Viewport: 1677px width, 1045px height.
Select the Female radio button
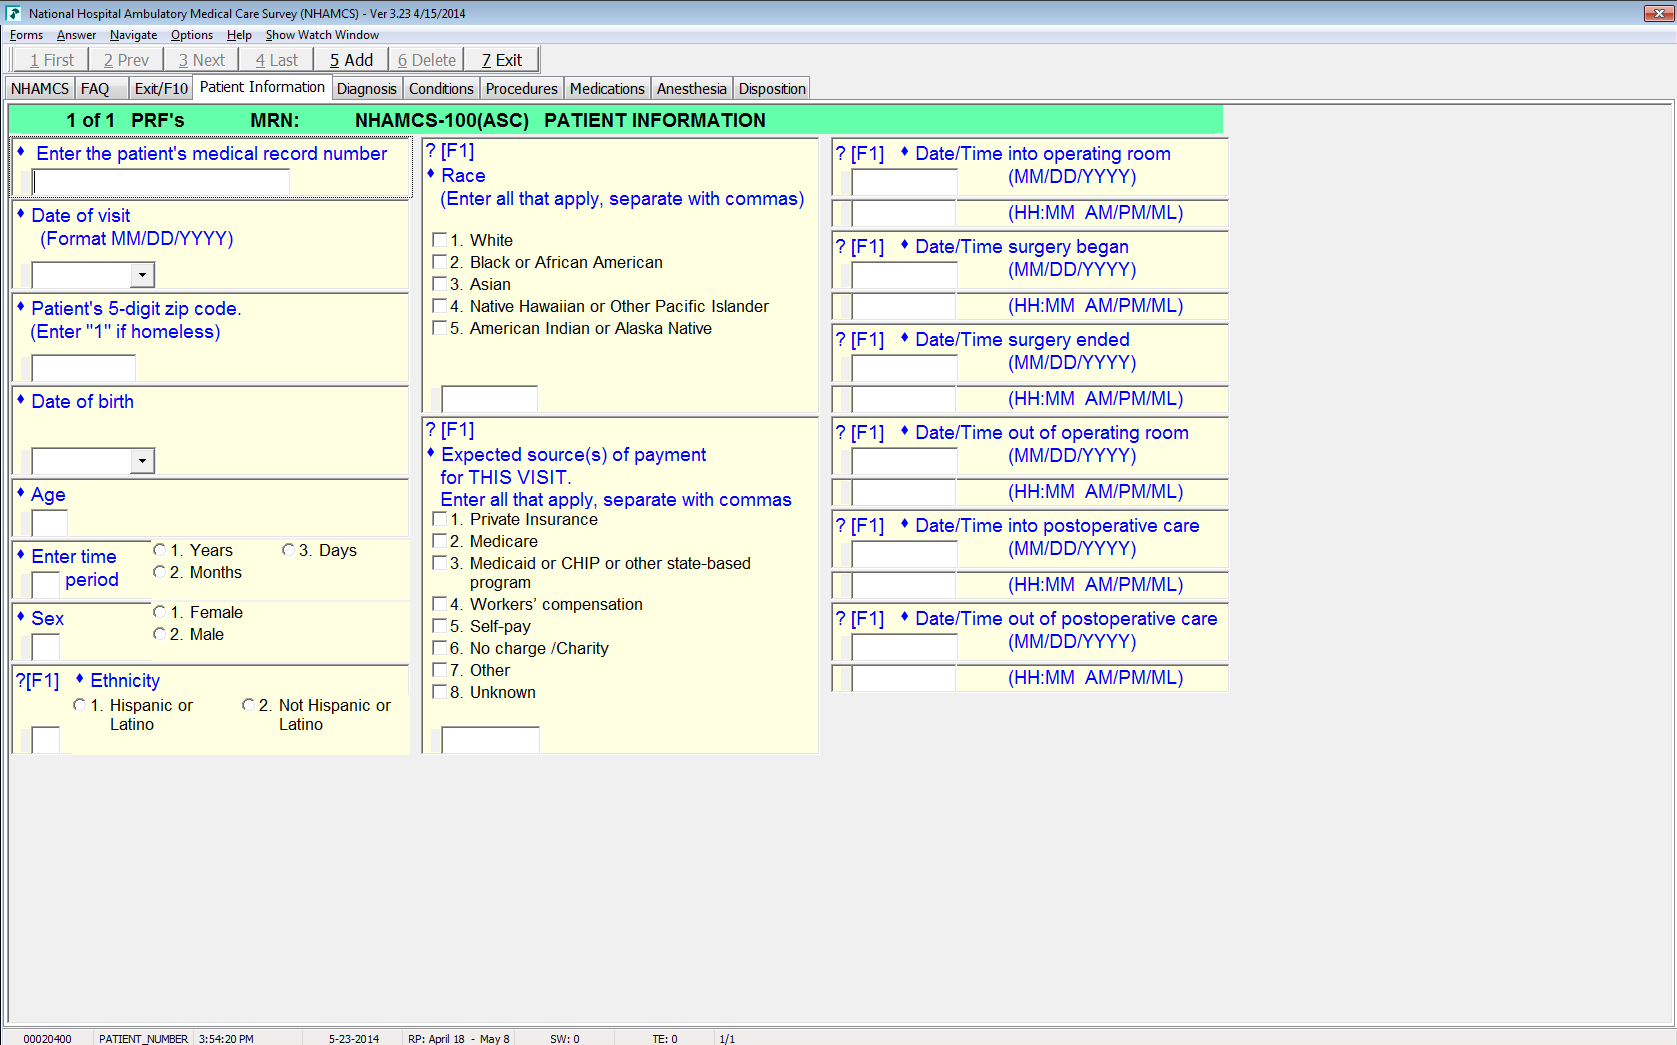(159, 612)
